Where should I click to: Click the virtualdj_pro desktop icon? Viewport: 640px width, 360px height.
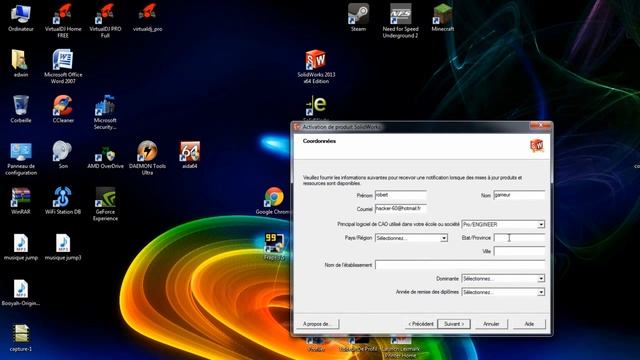point(147,18)
